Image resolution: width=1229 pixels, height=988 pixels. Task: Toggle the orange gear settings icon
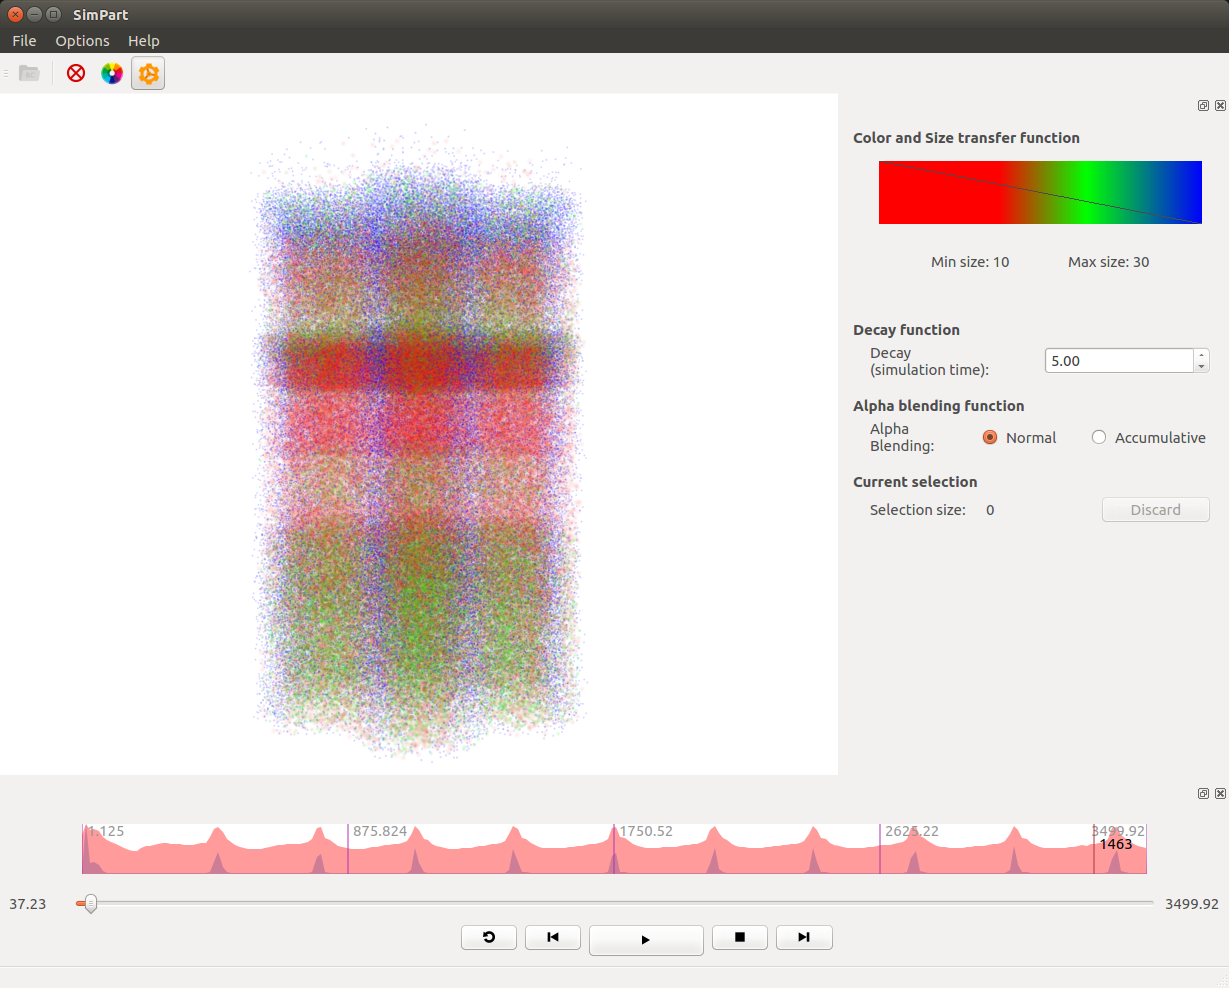tap(148, 73)
